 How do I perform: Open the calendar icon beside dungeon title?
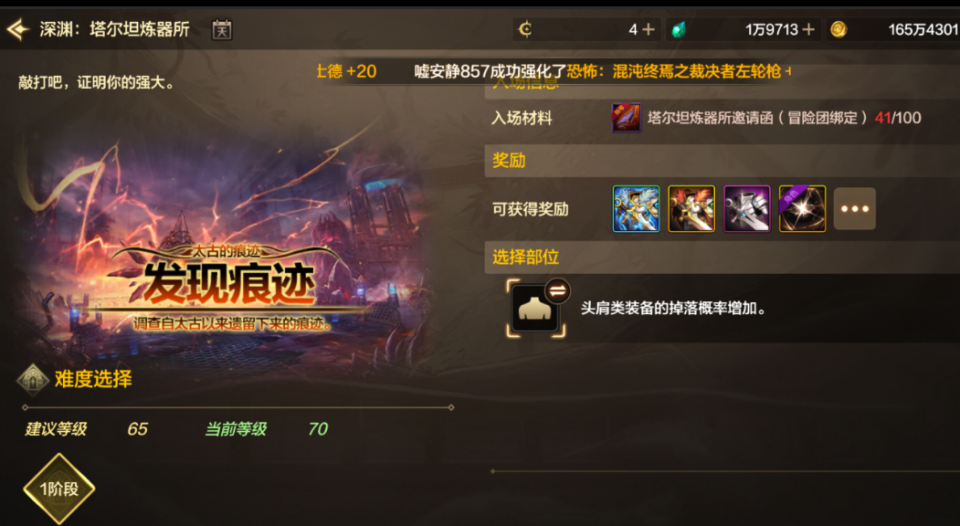point(222,29)
